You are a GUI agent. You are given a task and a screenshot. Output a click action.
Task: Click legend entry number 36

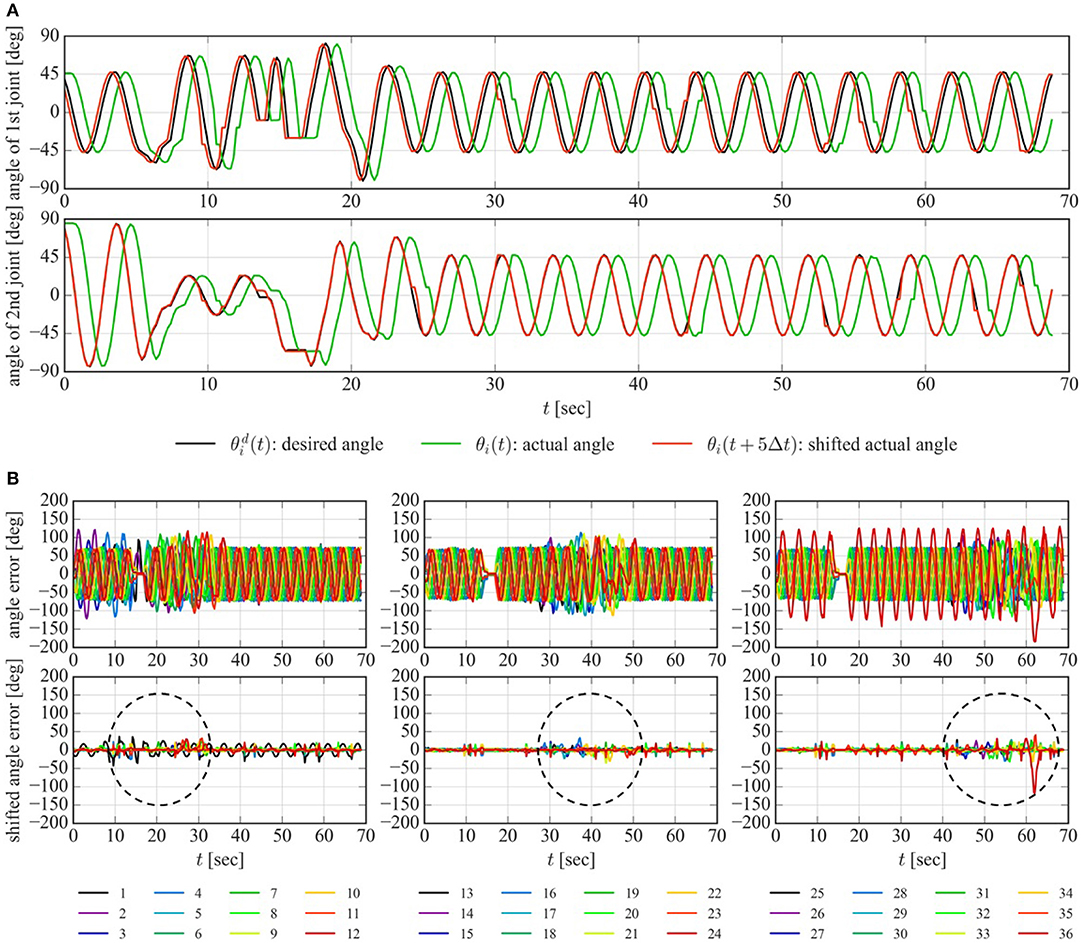coord(1065,933)
